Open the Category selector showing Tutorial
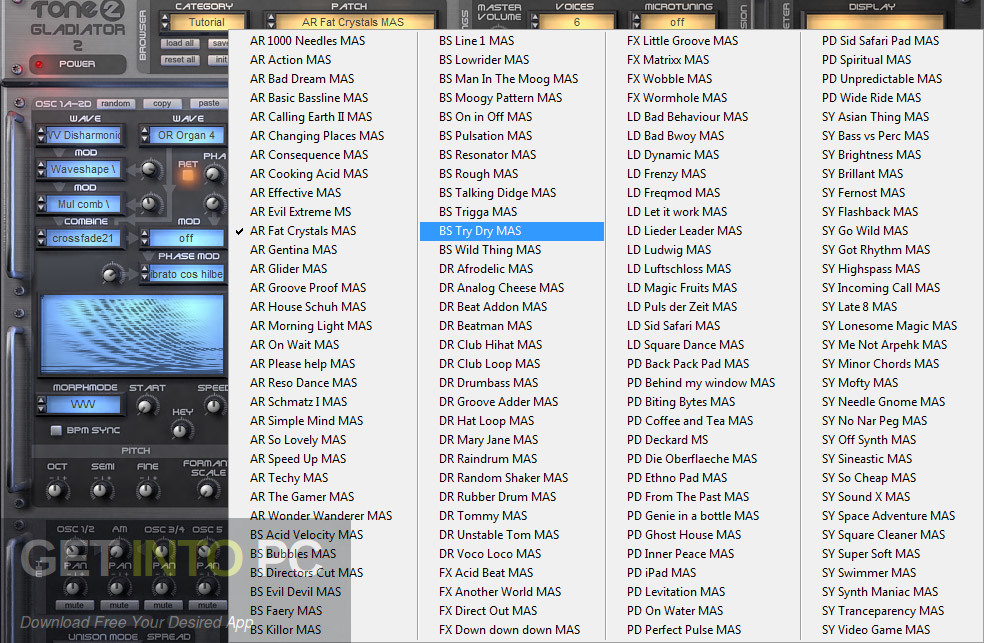Image resolution: width=984 pixels, height=643 pixels. 207,22
